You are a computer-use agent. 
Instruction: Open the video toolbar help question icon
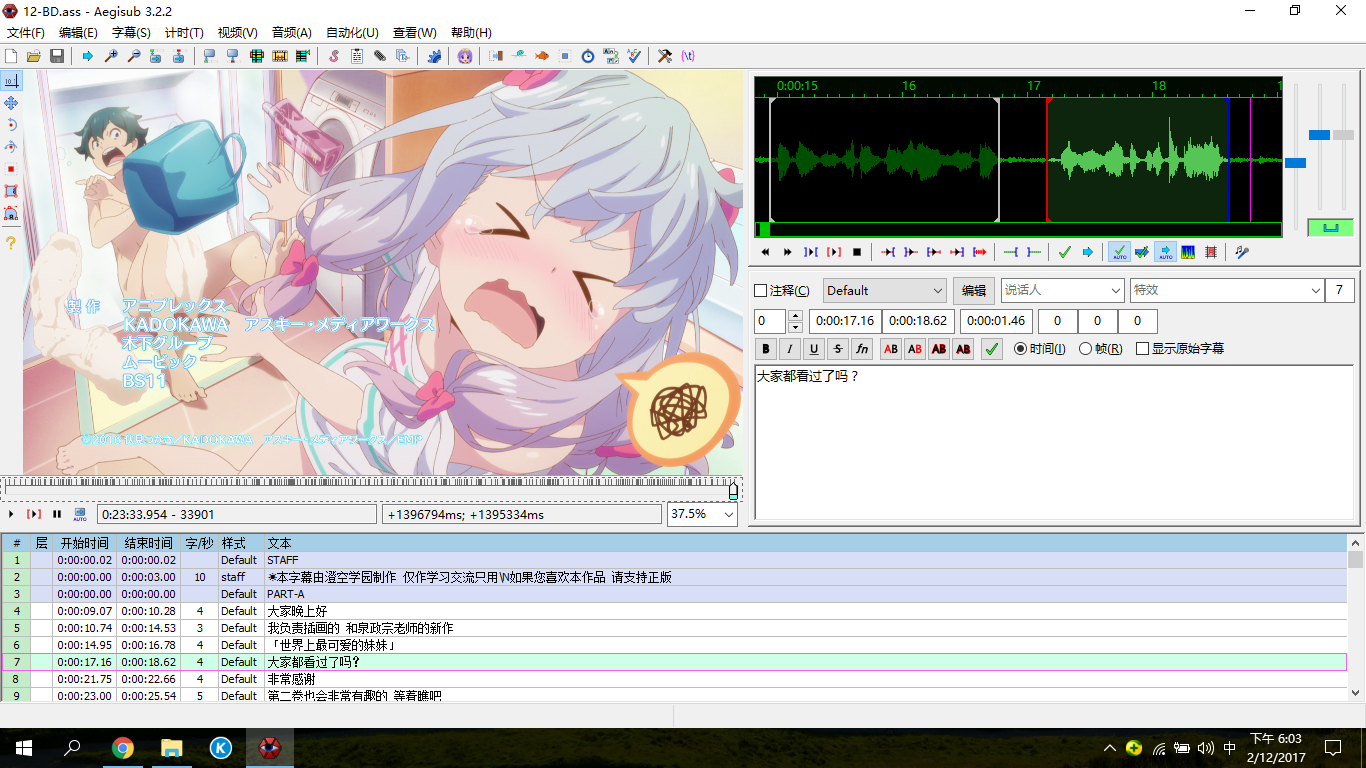11,242
